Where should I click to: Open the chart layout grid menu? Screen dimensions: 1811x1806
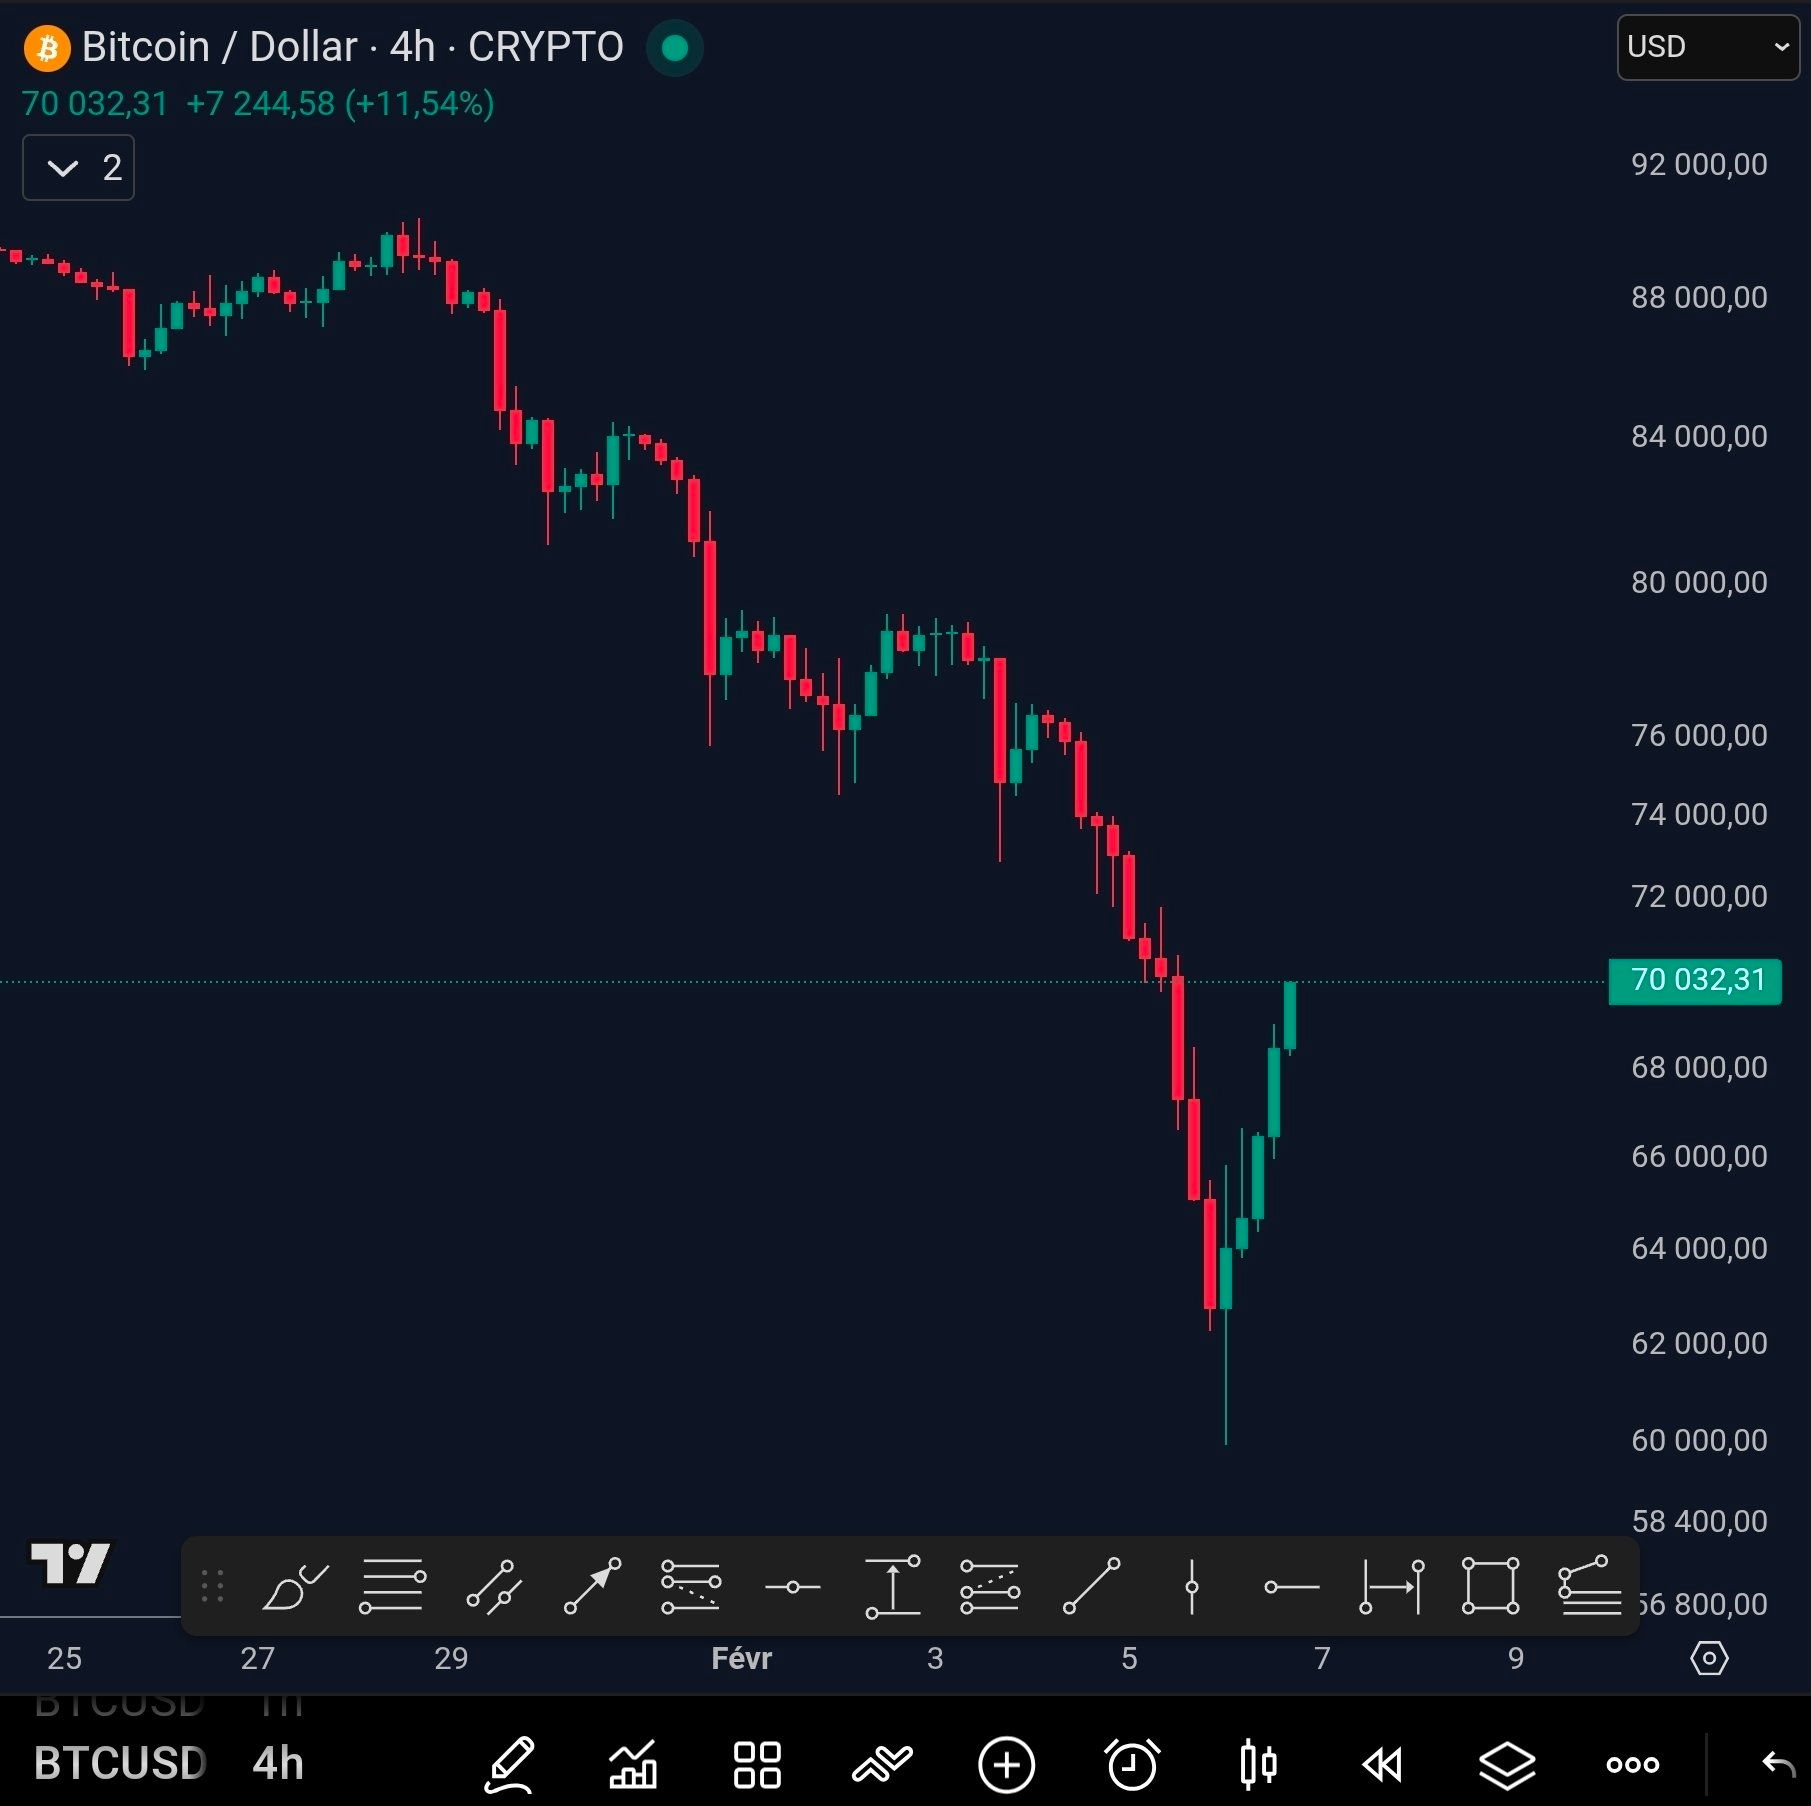[x=757, y=1765]
